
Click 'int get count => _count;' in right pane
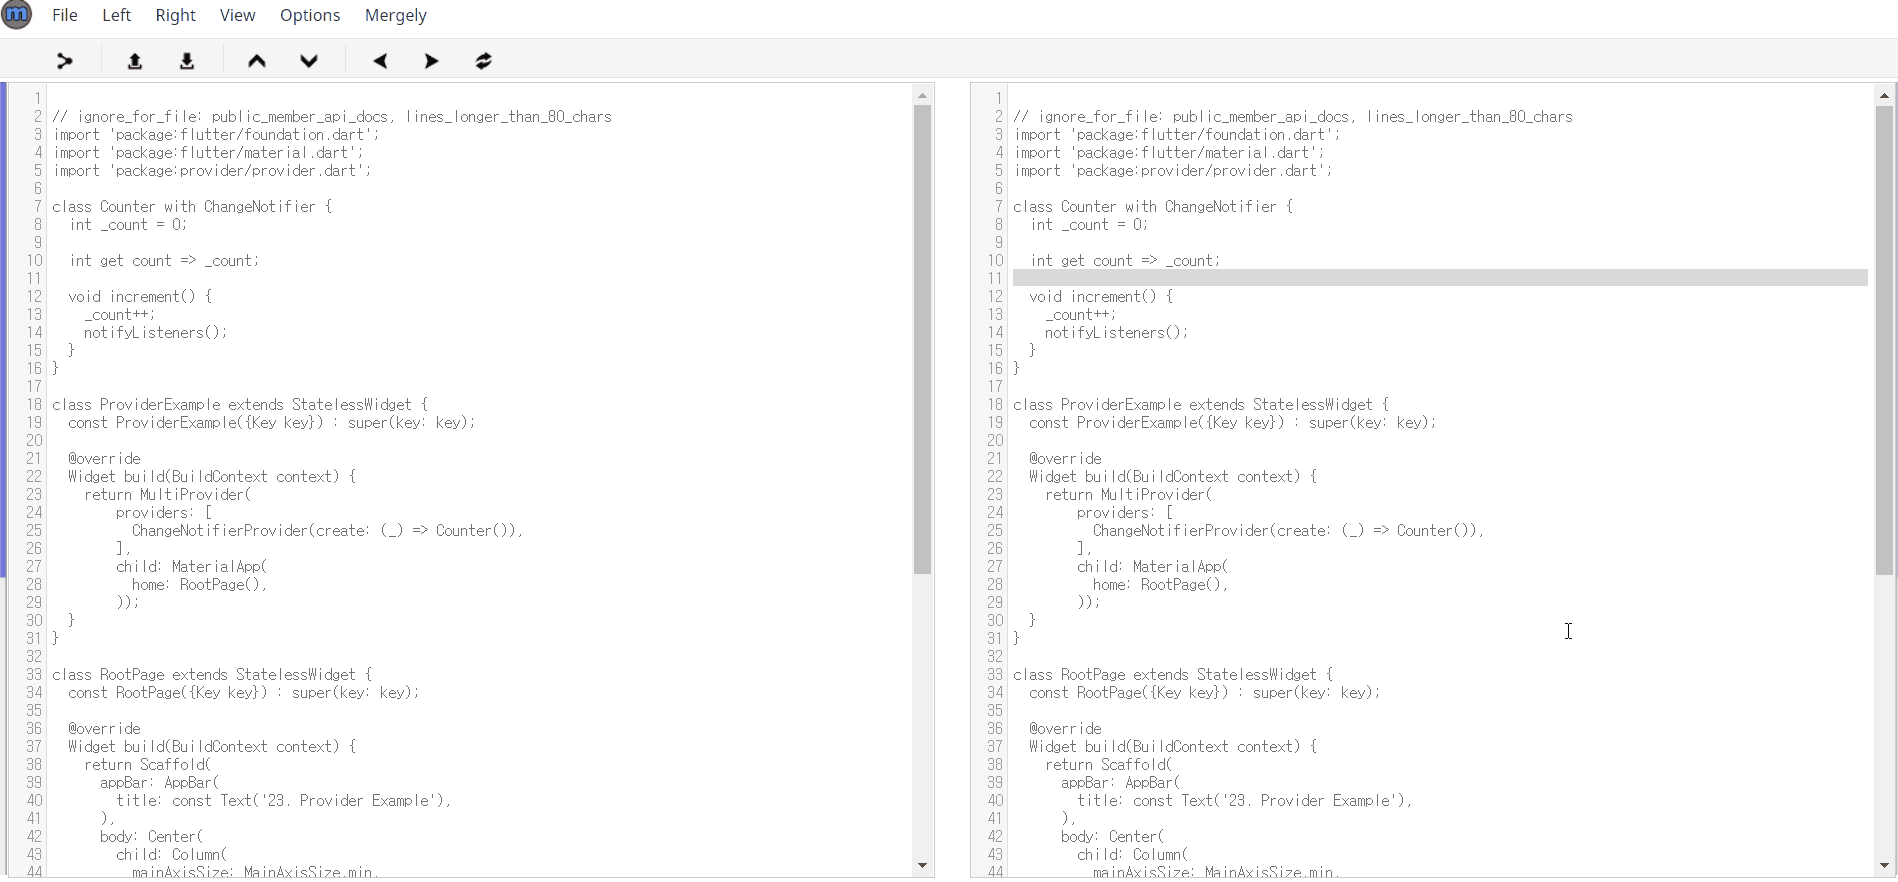point(1125,260)
